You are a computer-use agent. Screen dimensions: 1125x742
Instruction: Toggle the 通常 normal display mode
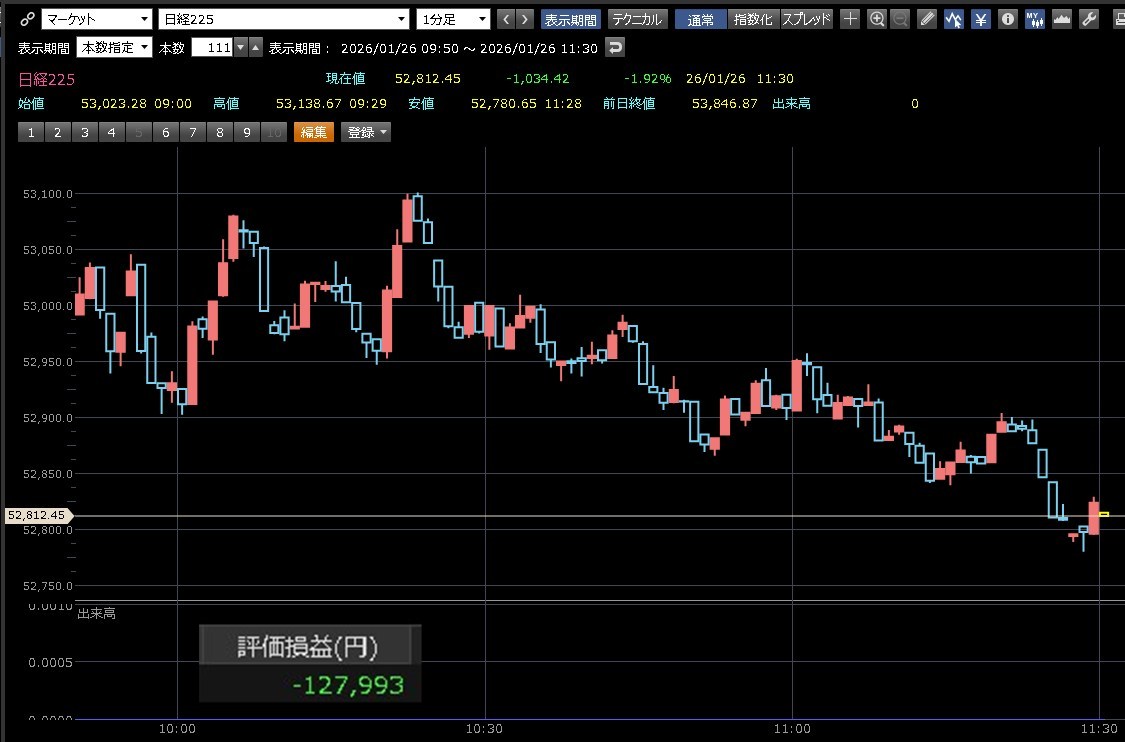click(700, 19)
